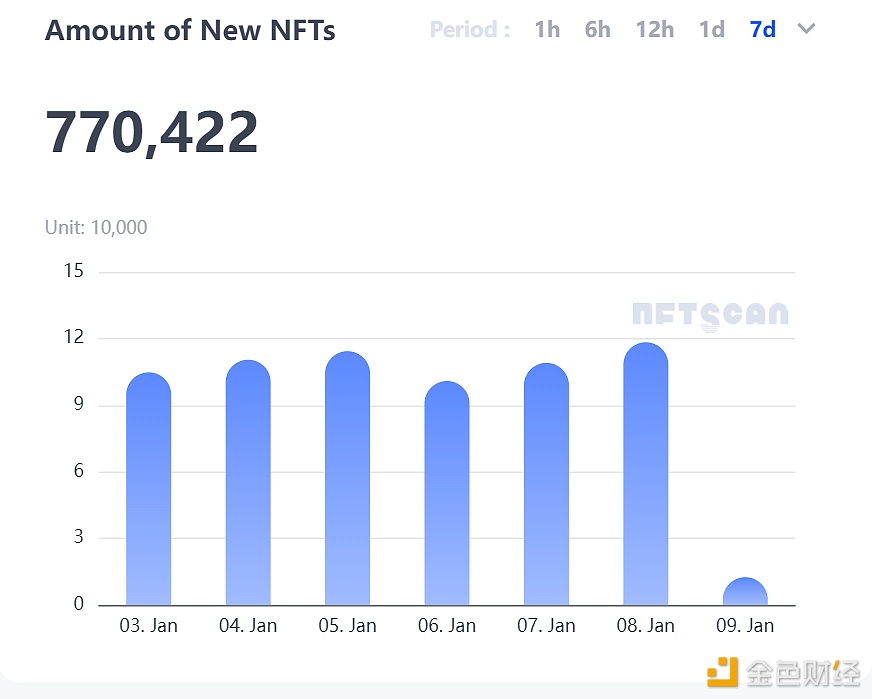Select the 03. Jan bar on the chart
The height and width of the screenshot is (699, 872).
(x=148, y=490)
